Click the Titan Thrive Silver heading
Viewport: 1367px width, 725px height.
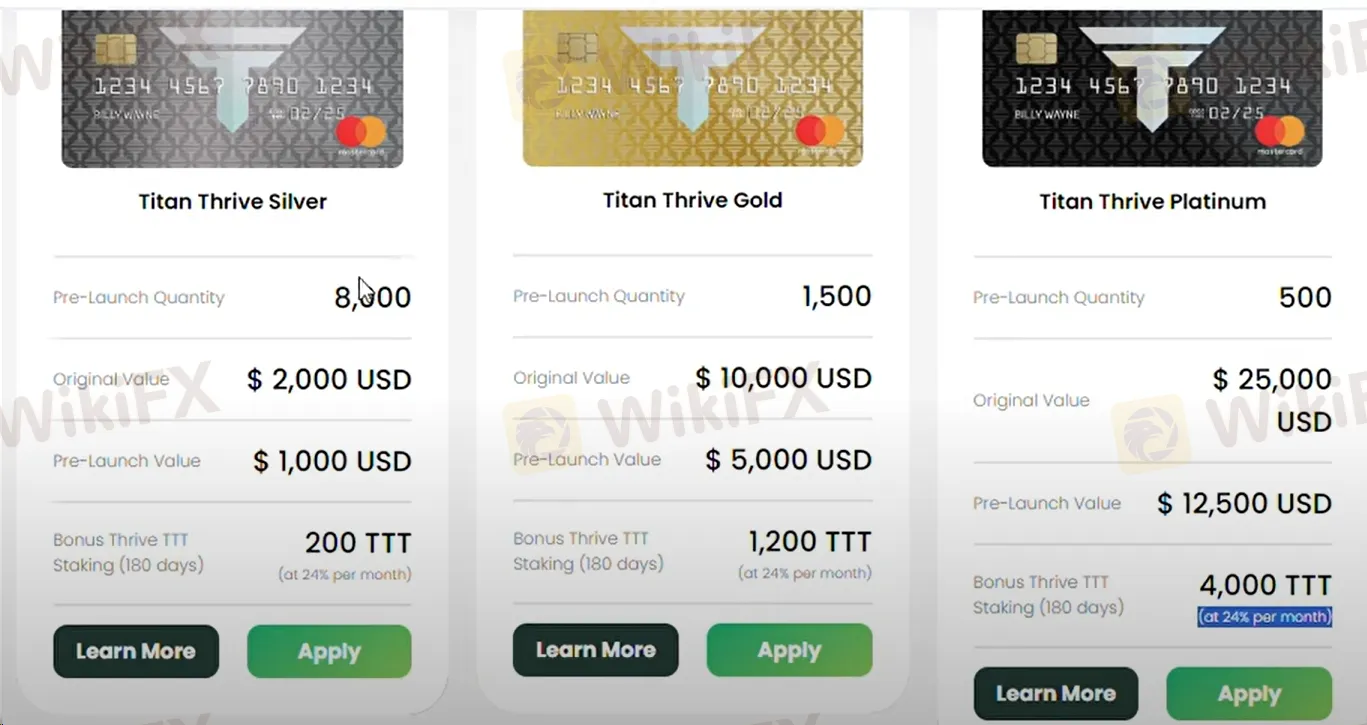click(232, 201)
